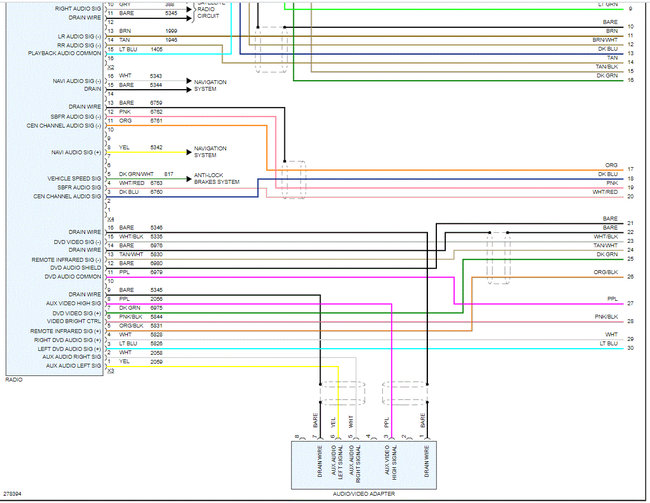Click the X2 connector label
This screenshot has height=503, width=650.
(x=111, y=67)
